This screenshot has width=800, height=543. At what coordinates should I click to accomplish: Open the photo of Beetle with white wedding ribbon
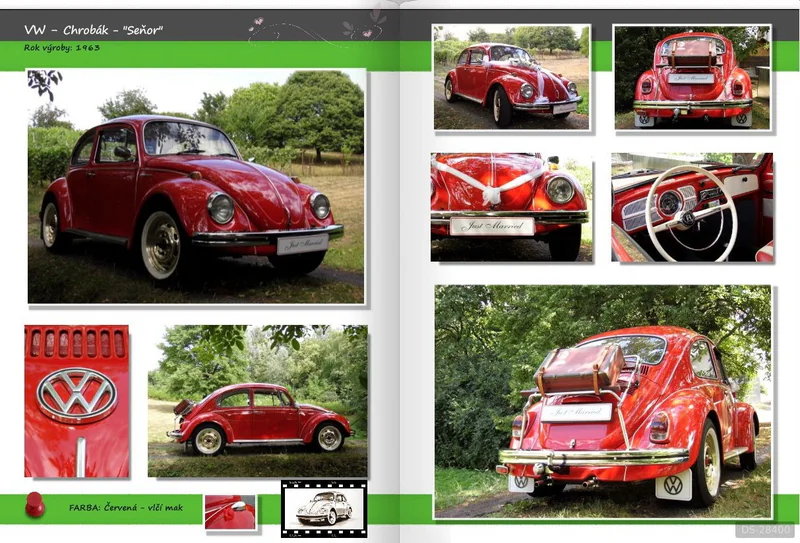click(x=512, y=77)
